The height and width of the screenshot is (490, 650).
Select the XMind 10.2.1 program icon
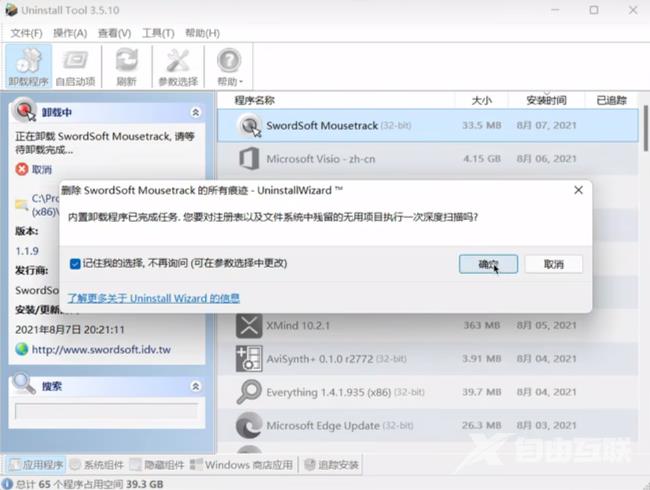tap(249, 326)
